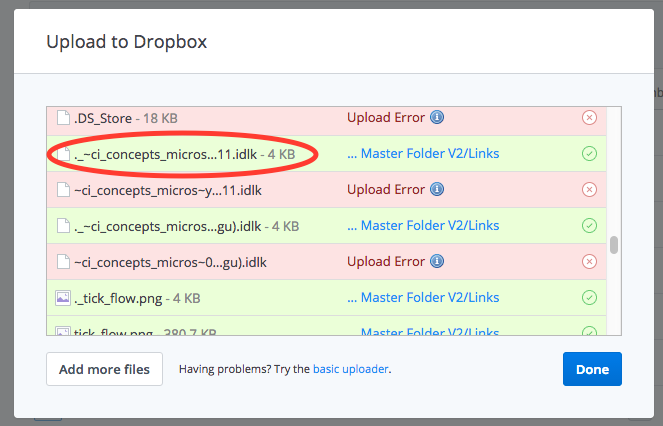Click the Done button
This screenshot has height=426, width=663.
592,369
